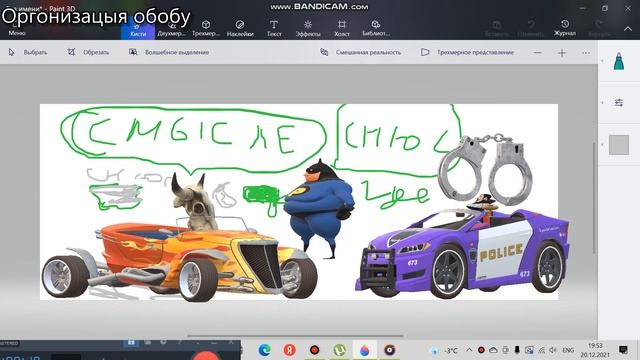Open the Наклейки (Stickers) tab
The image size is (640, 360).
point(240,30)
